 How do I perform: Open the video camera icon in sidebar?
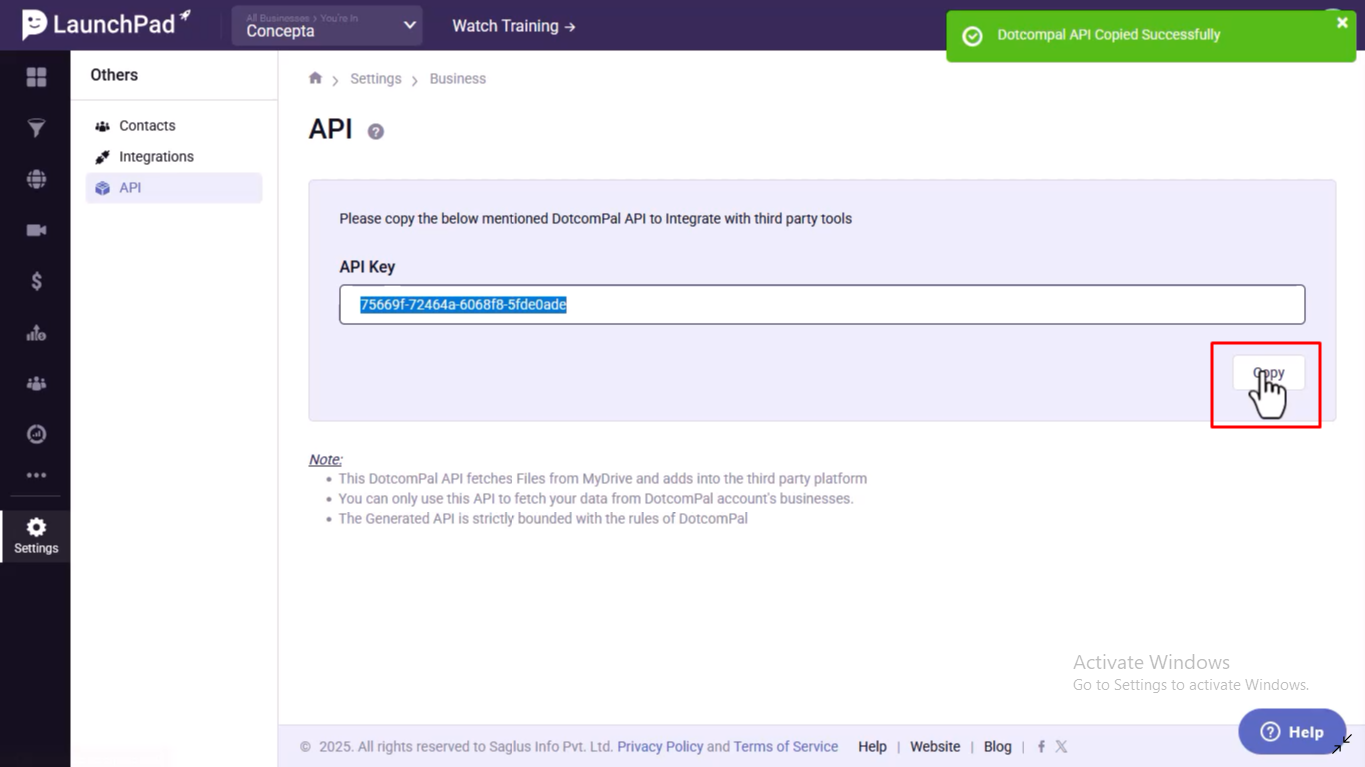36,230
